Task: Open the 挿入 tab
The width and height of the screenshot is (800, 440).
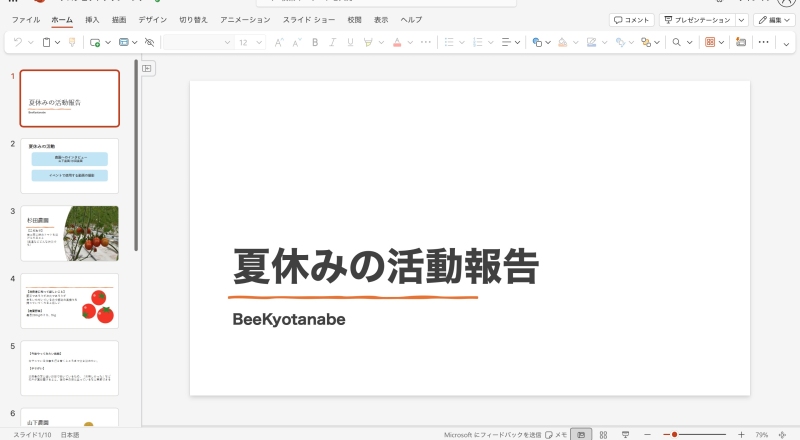Action: coord(92,20)
